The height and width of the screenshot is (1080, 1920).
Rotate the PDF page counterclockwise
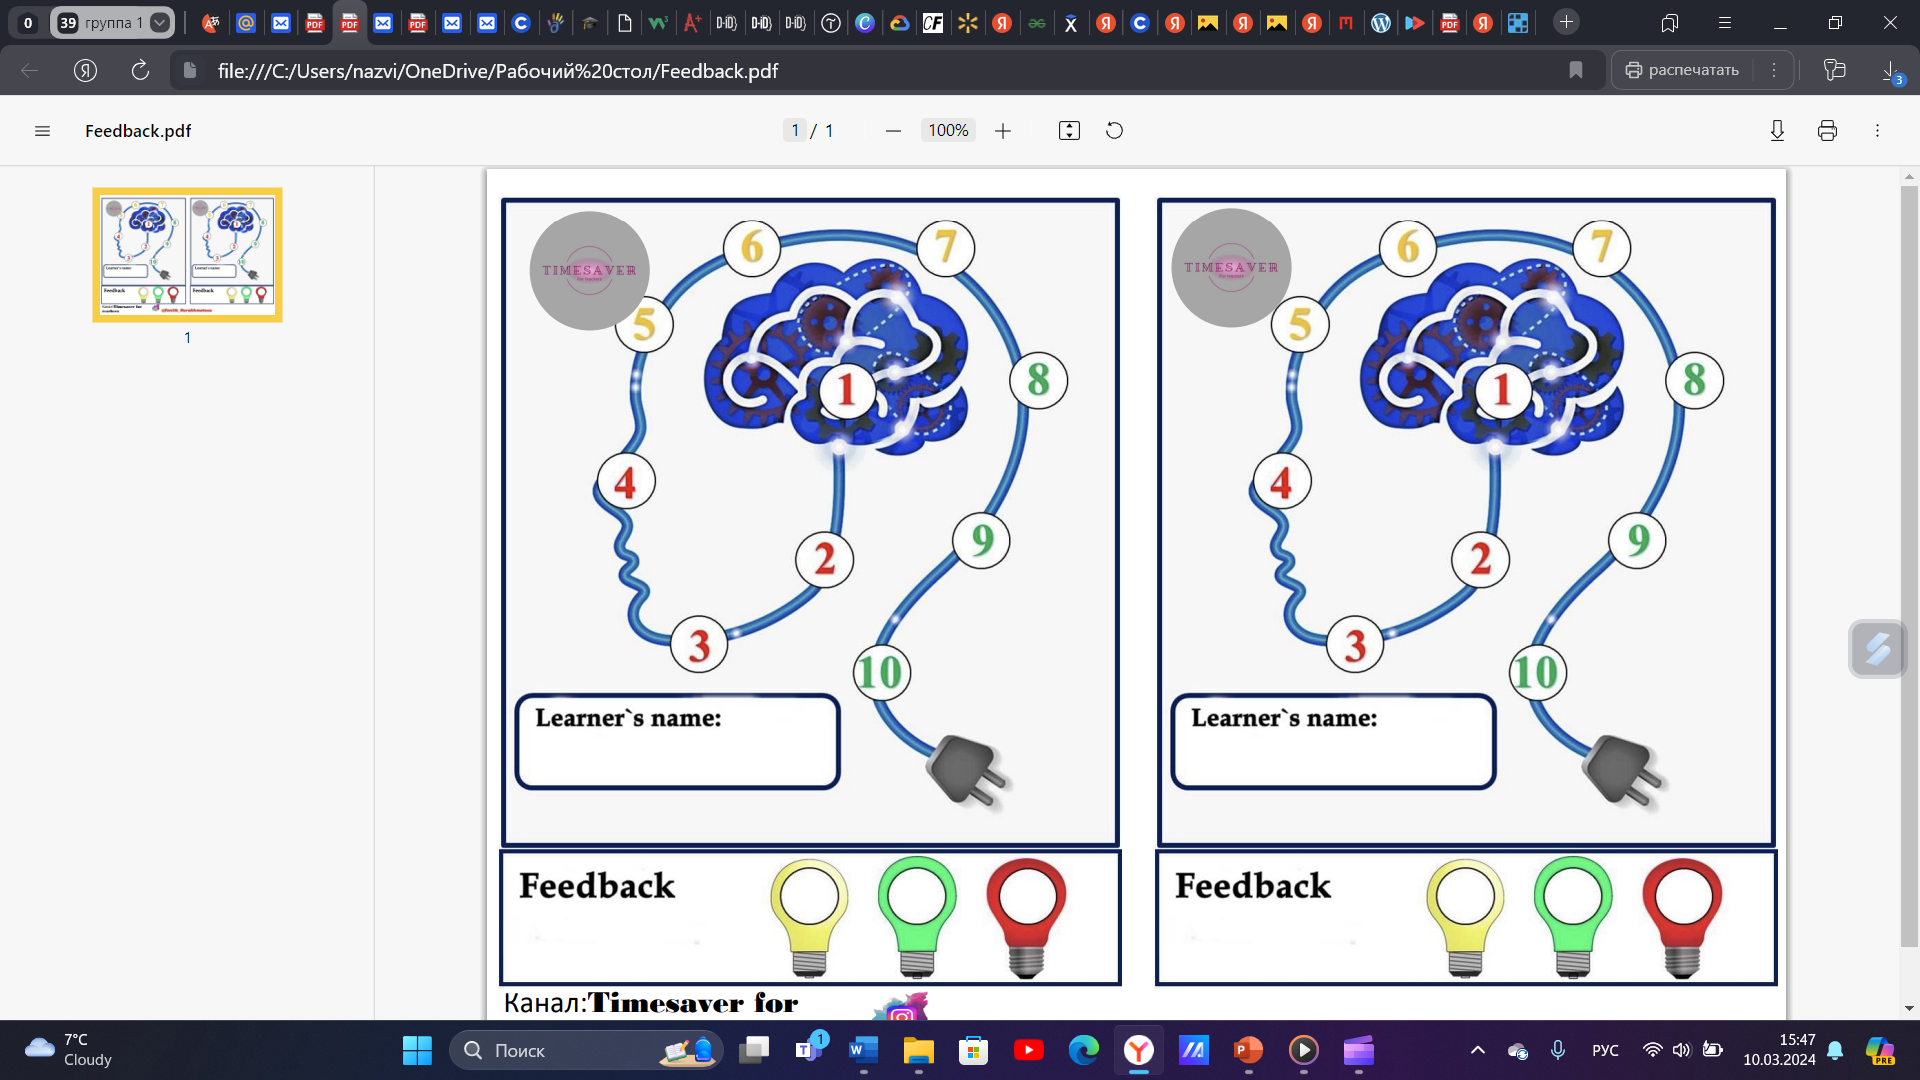(1114, 131)
